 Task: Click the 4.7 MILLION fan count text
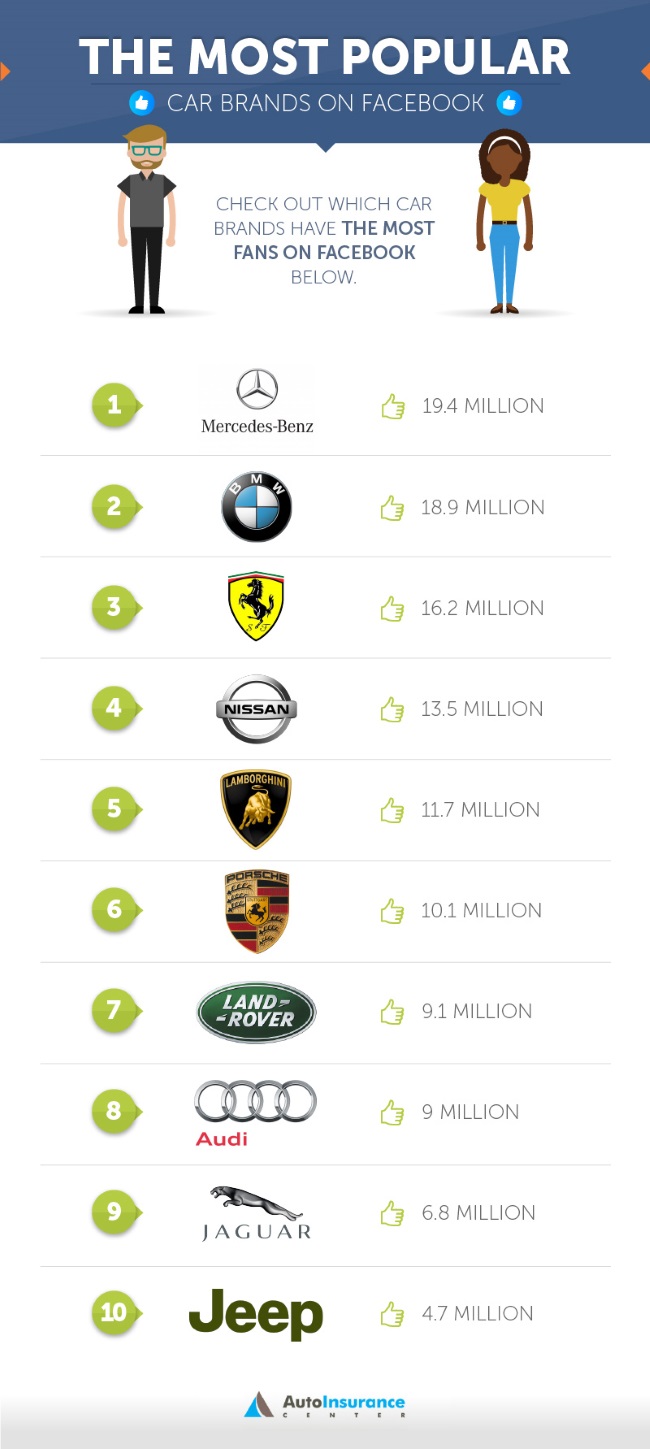477,1313
